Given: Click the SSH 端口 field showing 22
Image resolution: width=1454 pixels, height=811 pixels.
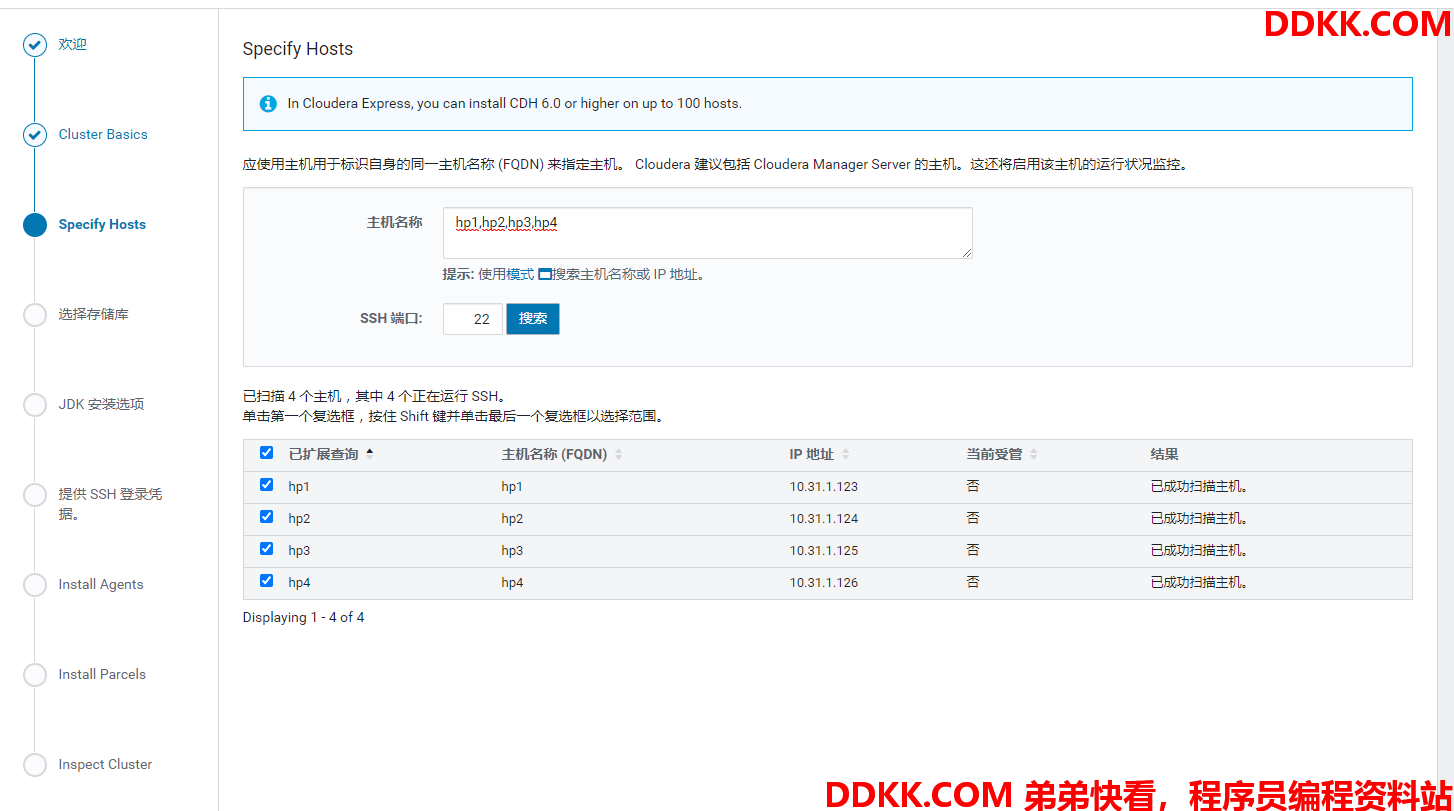Looking at the screenshot, I should pos(473,319).
